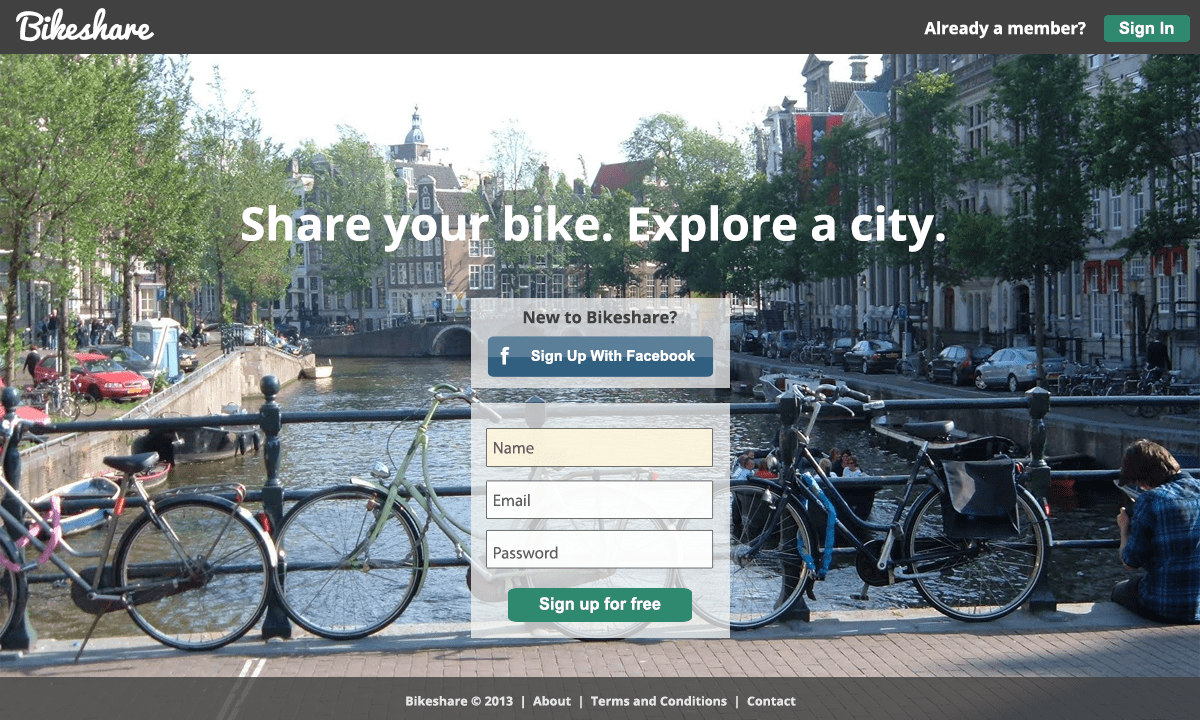Screen dimensions: 1200x720
Task: Open the Terms and Conditions footer link
Action: (x=658, y=701)
